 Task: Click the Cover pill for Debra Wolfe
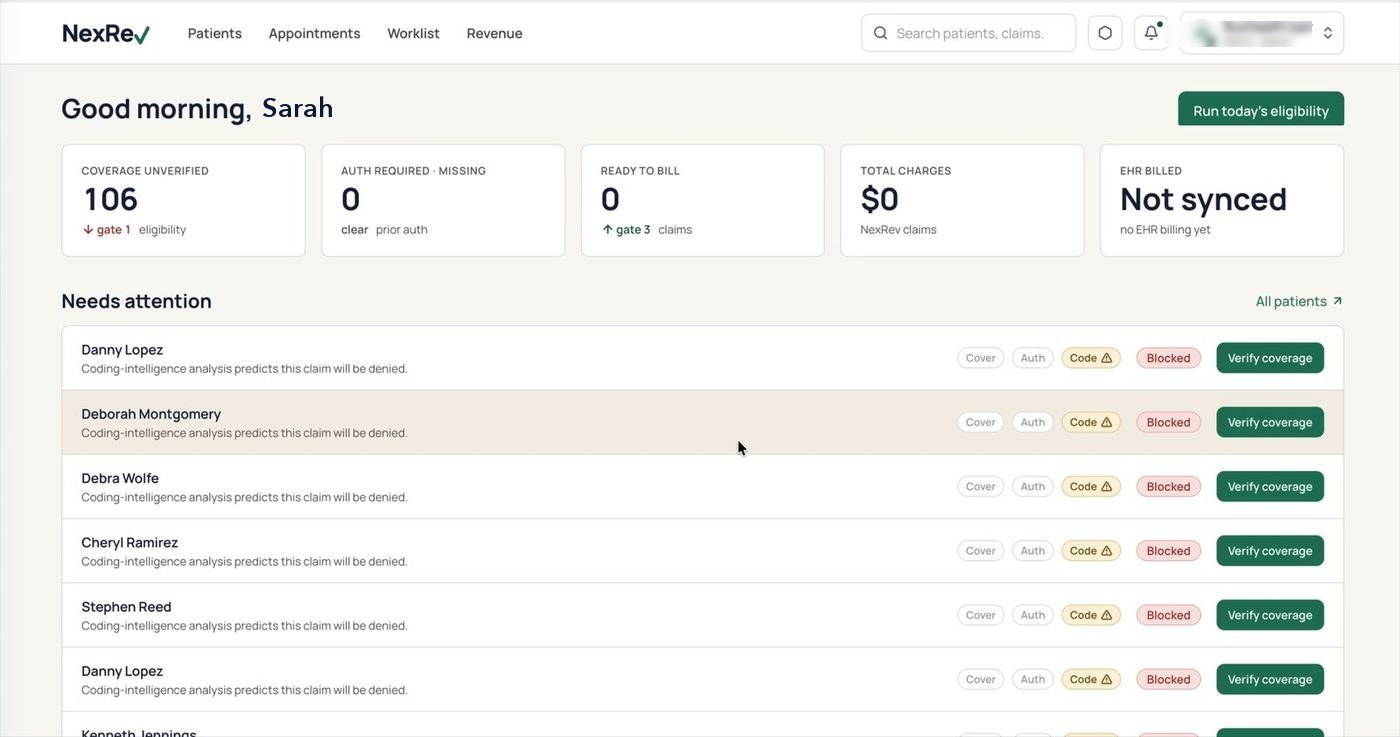click(980, 486)
